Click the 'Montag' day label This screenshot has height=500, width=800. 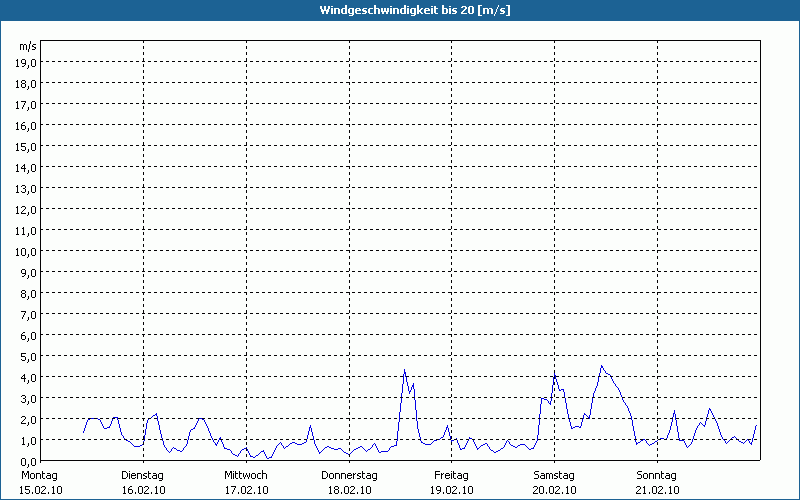coord(39,476)
